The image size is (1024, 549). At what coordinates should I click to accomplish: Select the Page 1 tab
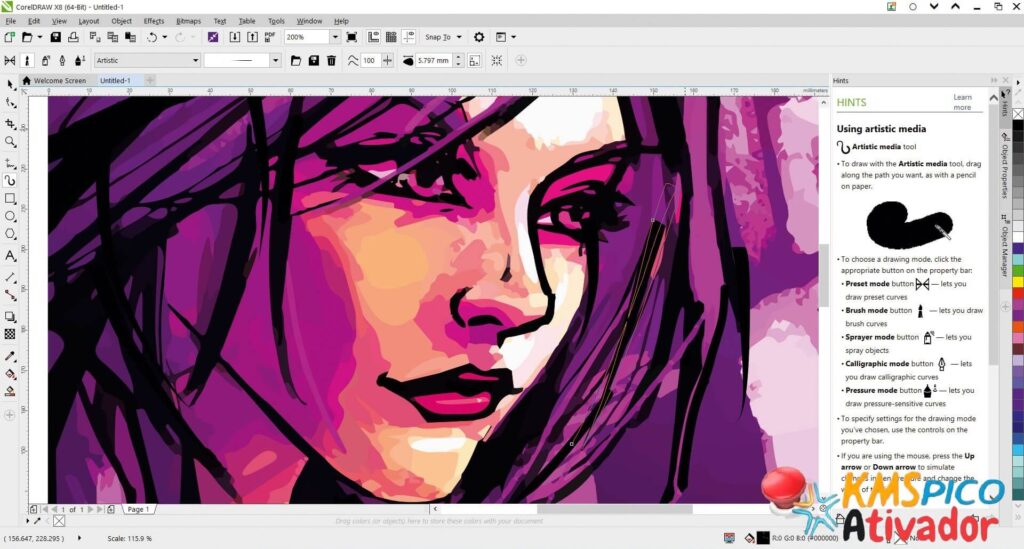138,509
